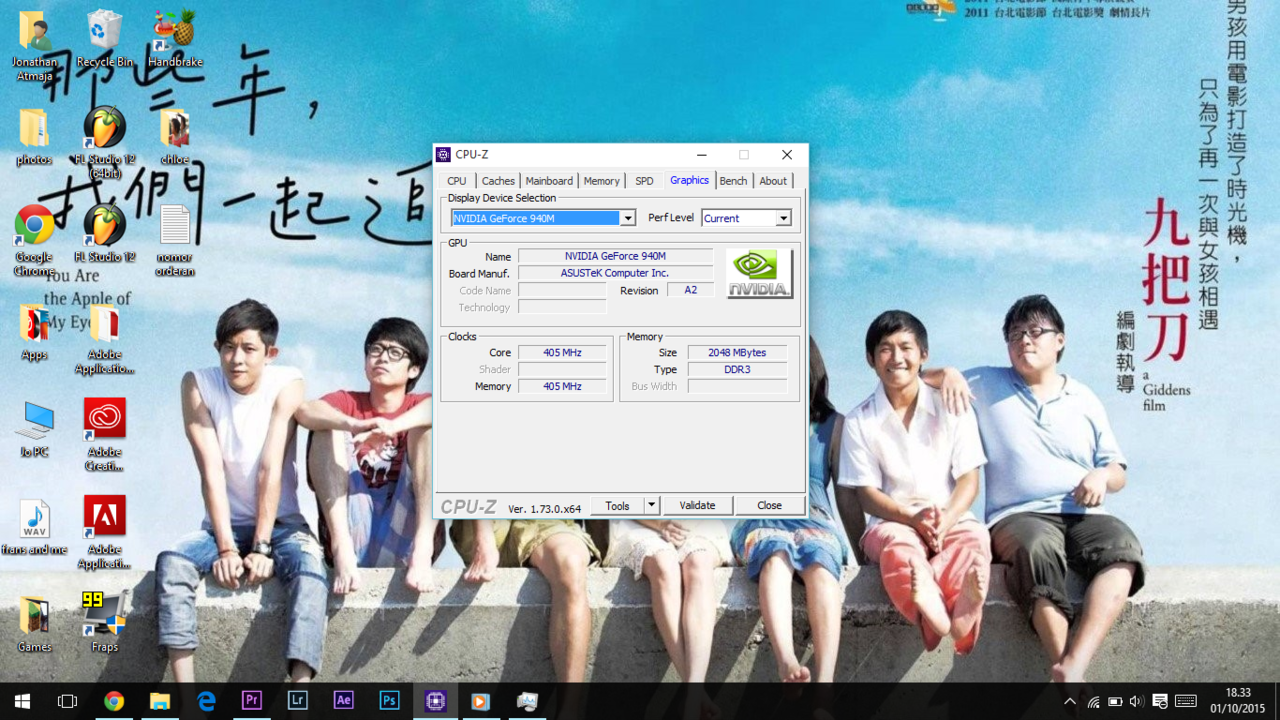Launch Adobe Creative Cloud shortcut
This screenshot has width=1280, height=720.
(x=104, y=436)
